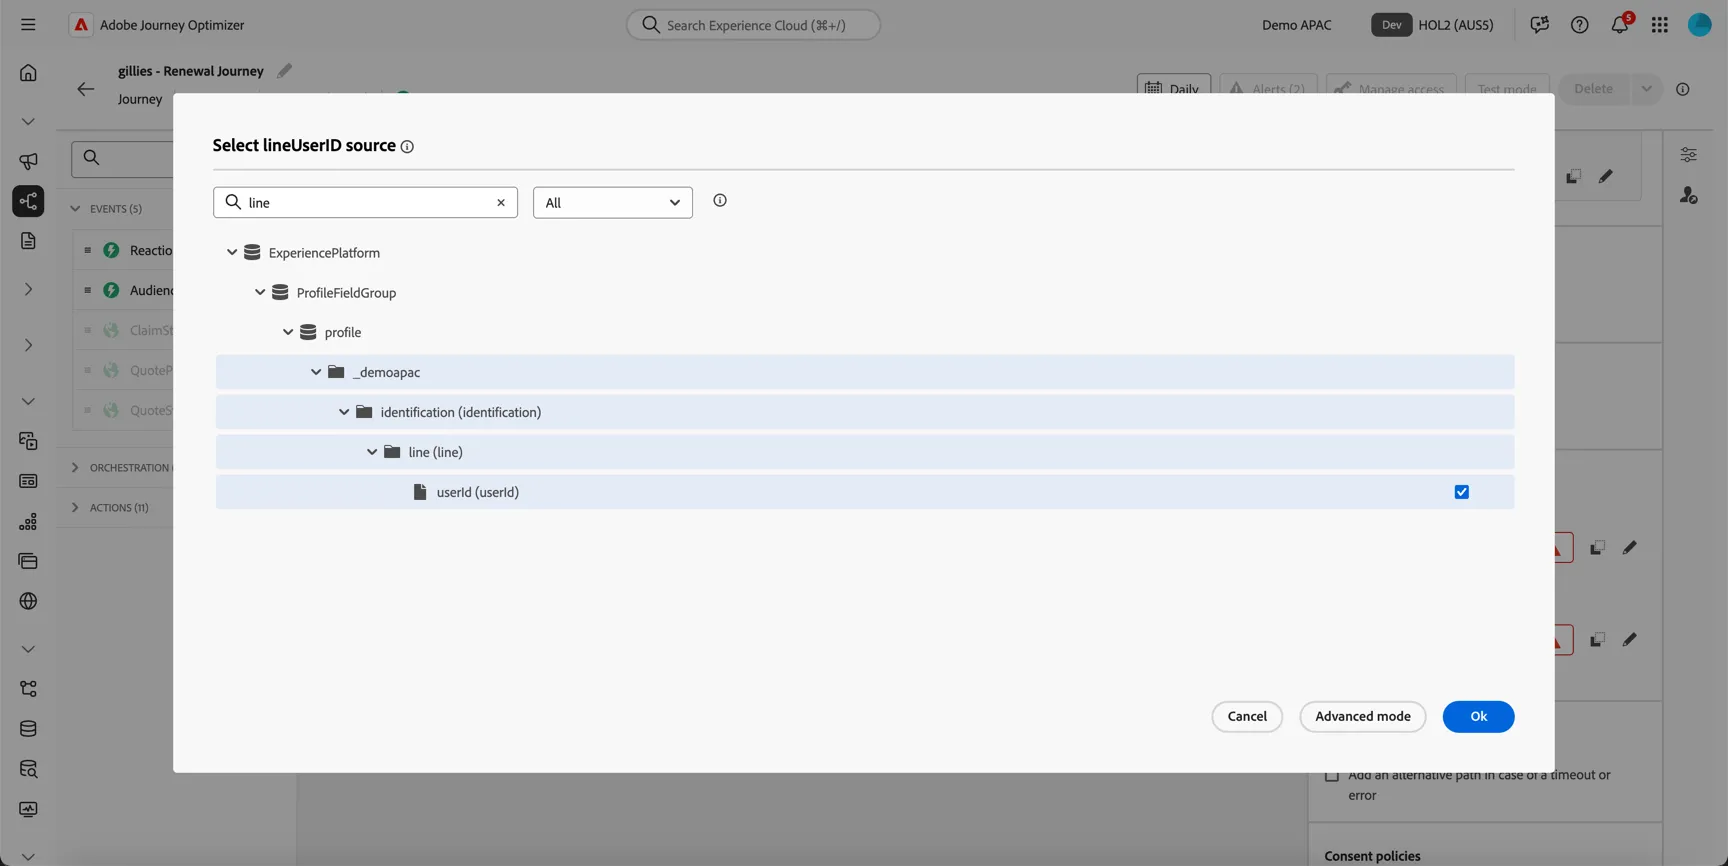Select the 'profile' tree row label
The image size is (1728, 866).
343,332
